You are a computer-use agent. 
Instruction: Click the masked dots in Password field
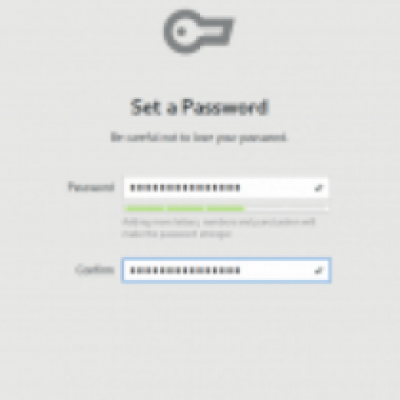[185, 188]
